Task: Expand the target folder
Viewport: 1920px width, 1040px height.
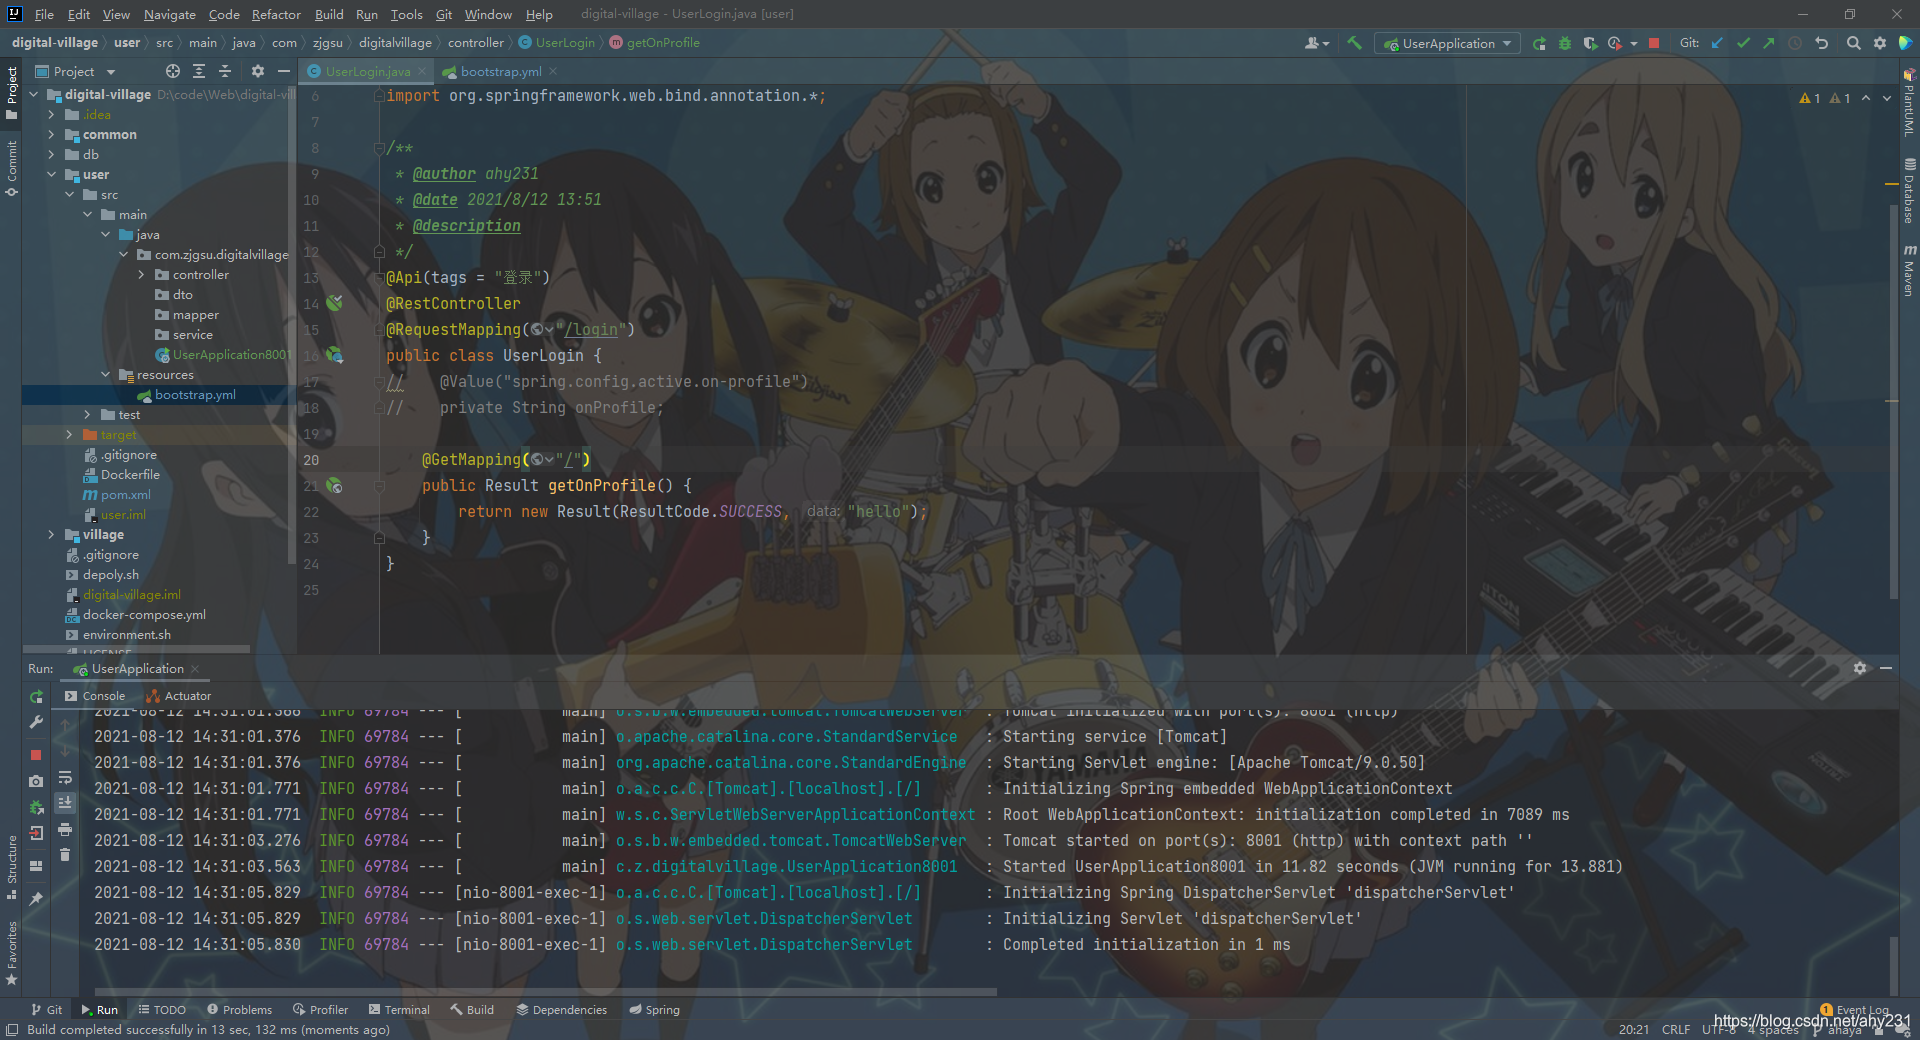Action: coord(69,434)
